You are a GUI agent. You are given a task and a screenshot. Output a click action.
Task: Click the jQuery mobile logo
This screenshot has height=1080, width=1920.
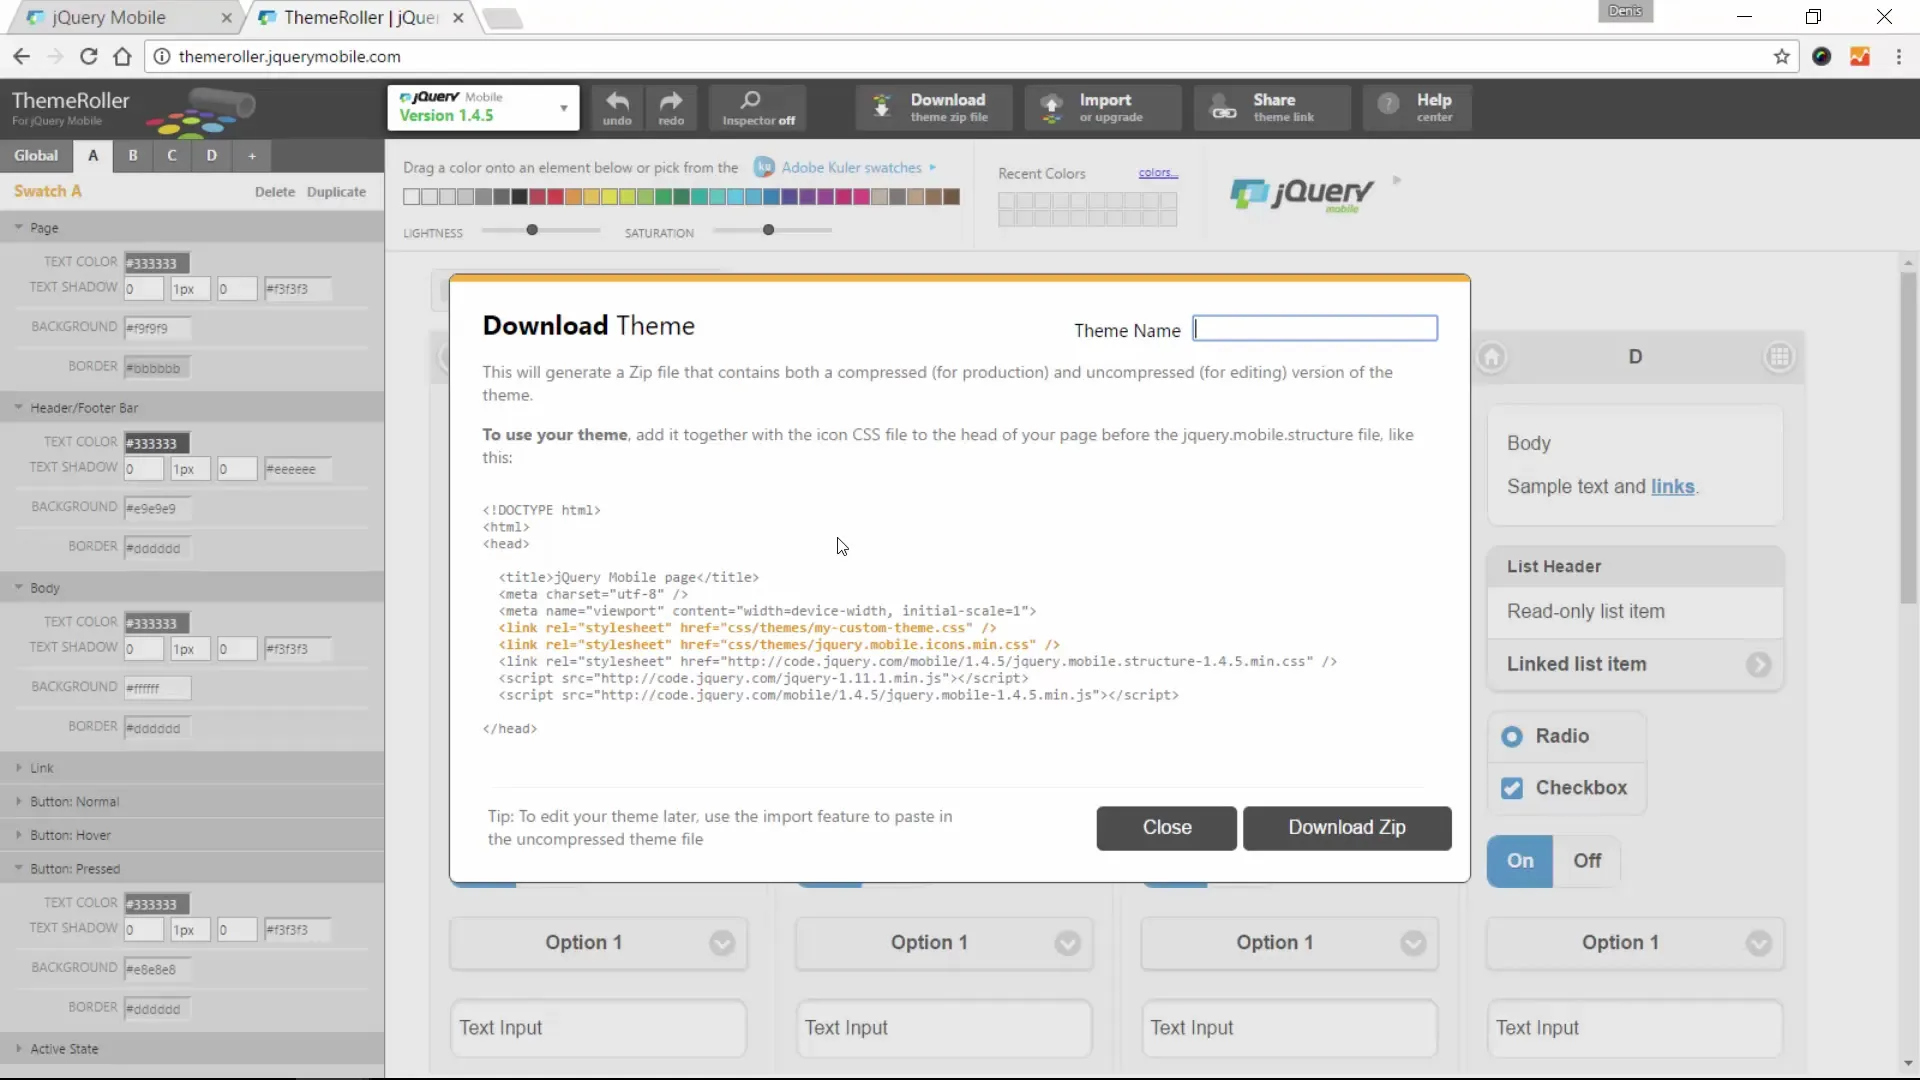[1301, 193]
